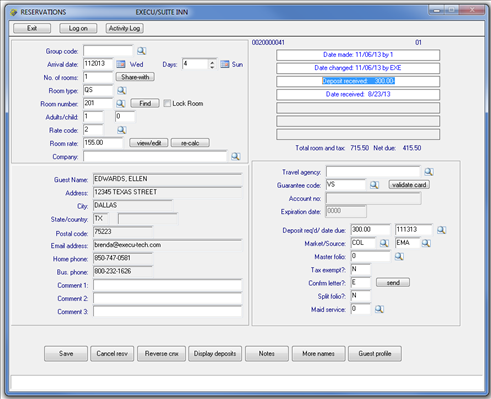Select the Date changed info line
This screenshot has height=399, width=491.
[358, 68]
